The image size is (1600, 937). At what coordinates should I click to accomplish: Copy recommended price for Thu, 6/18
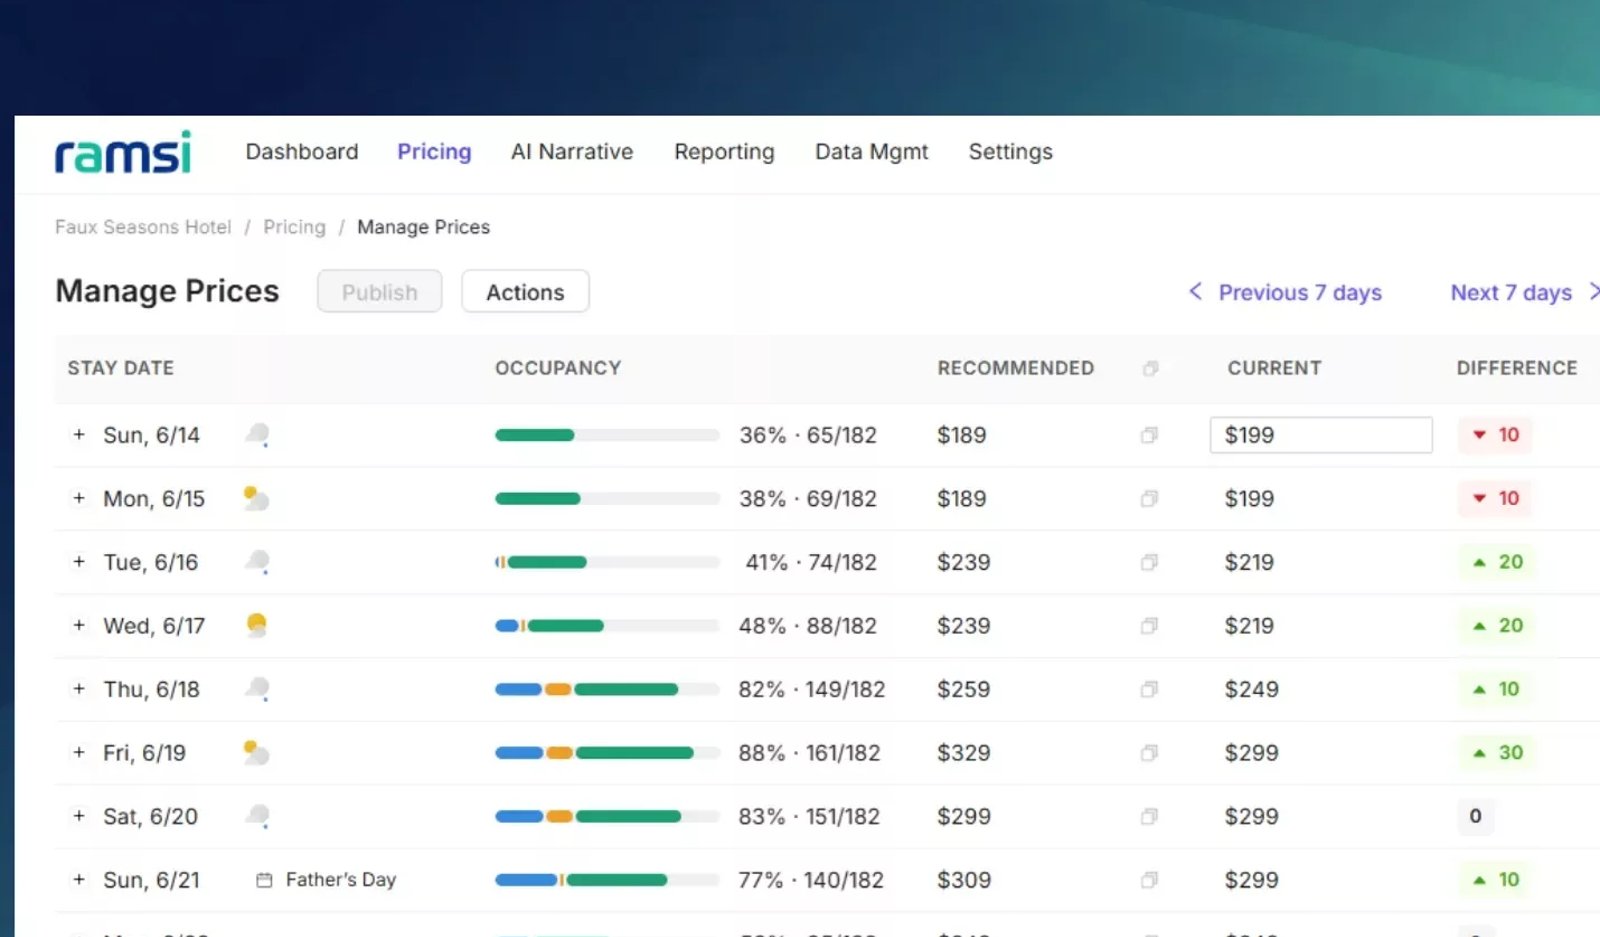point(1149,689)
